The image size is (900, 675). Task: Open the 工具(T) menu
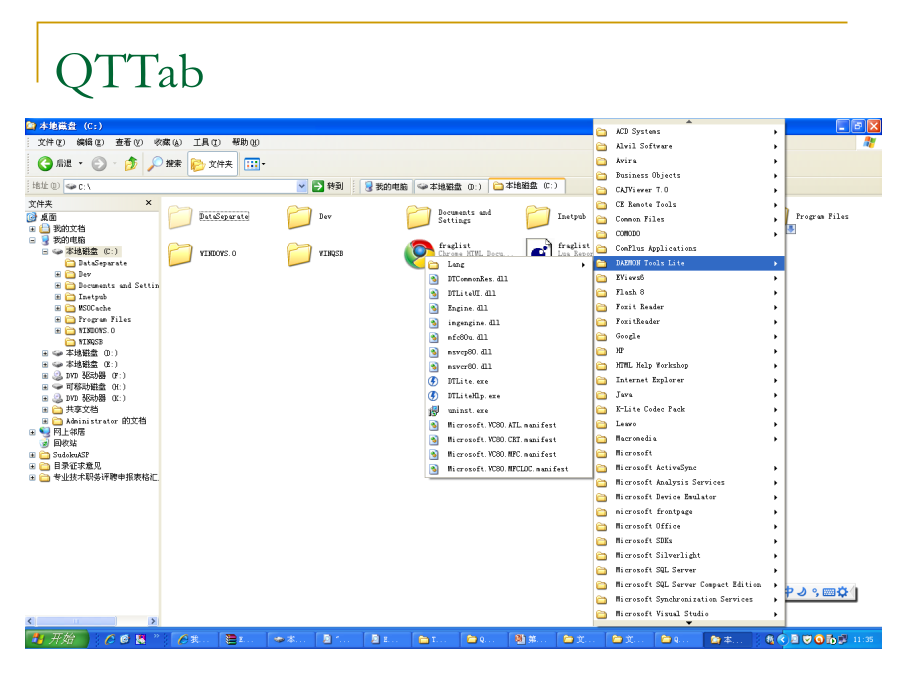(207, 142)
